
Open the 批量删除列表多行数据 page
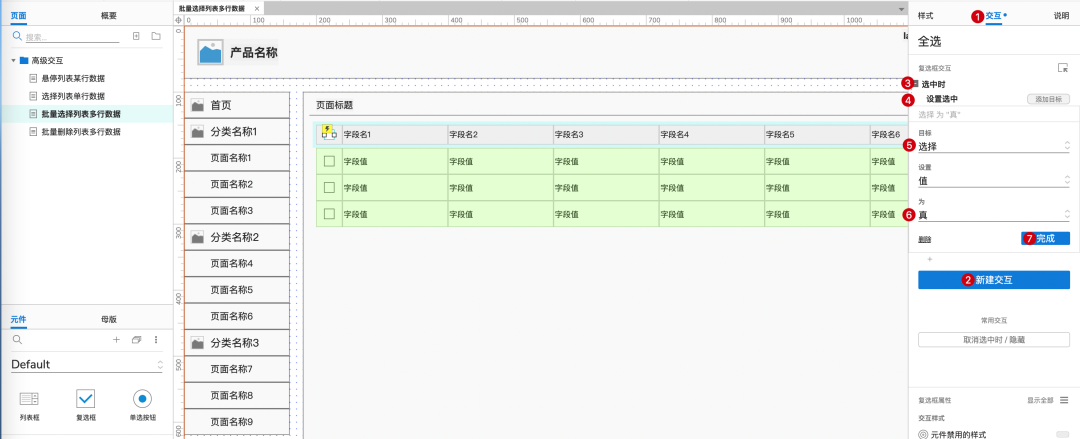click(81, 132)
